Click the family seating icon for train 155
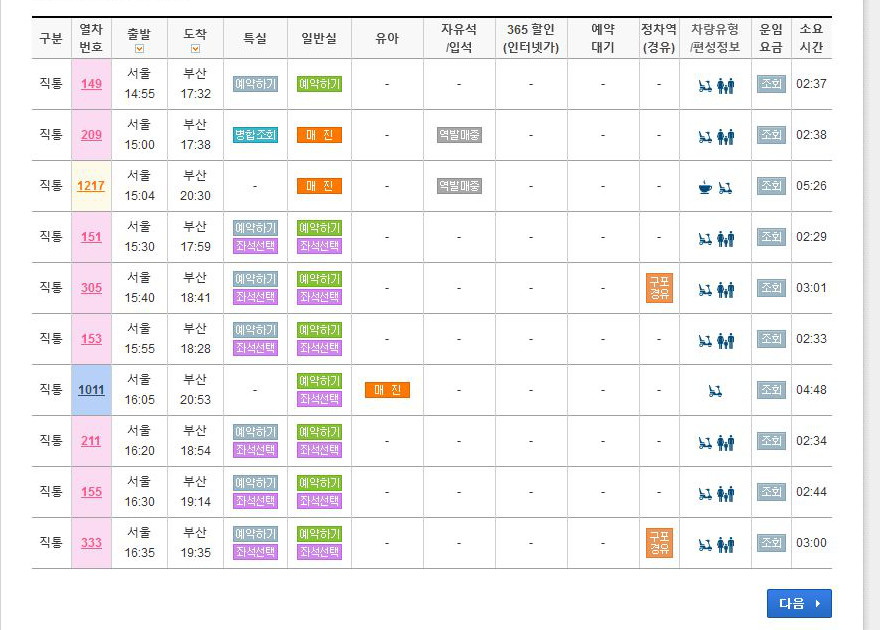Screen dimensions: 880x630 coord(726,493)
